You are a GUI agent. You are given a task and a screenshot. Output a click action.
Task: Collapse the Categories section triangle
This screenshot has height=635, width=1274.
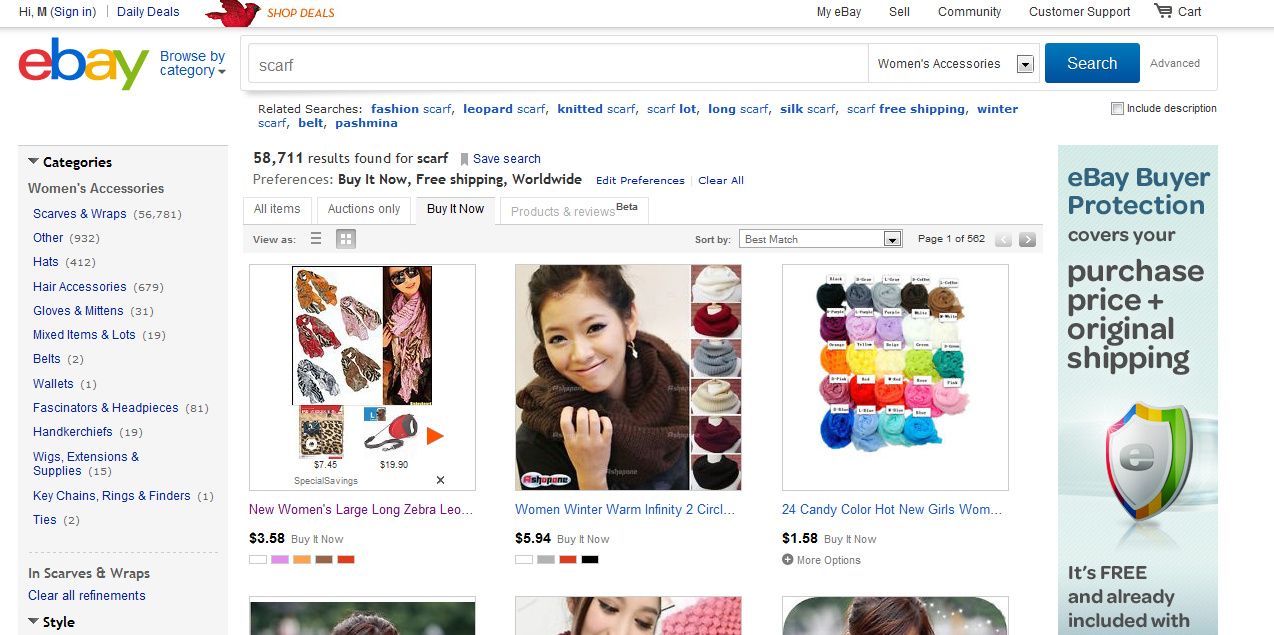pyautogui.click(x=33, y=161)
